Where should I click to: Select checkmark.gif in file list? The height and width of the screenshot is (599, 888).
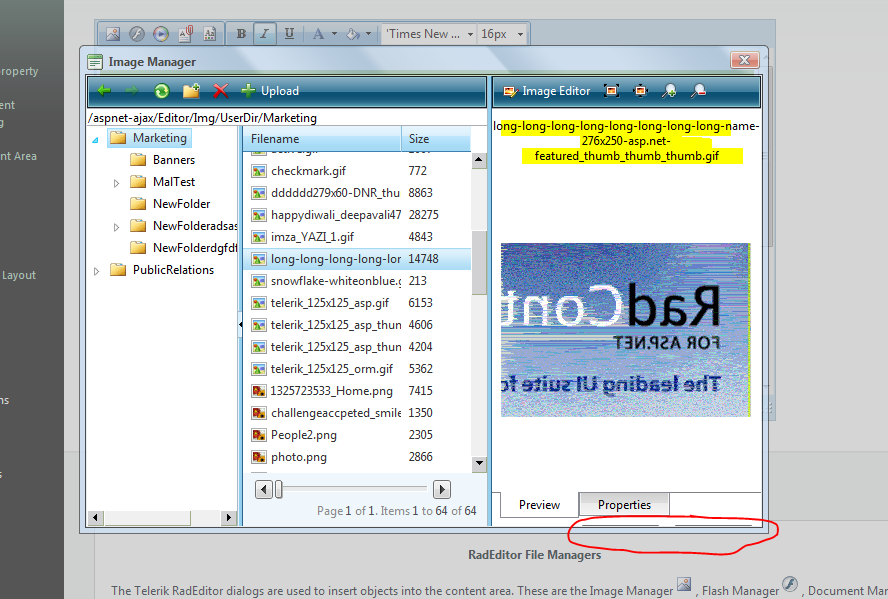click(x=357, y=171)
